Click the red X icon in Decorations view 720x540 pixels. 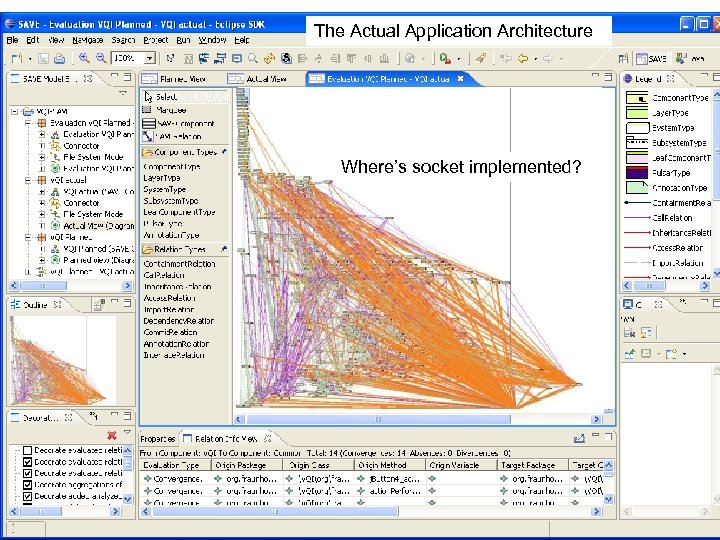click(x=112, y=435)
